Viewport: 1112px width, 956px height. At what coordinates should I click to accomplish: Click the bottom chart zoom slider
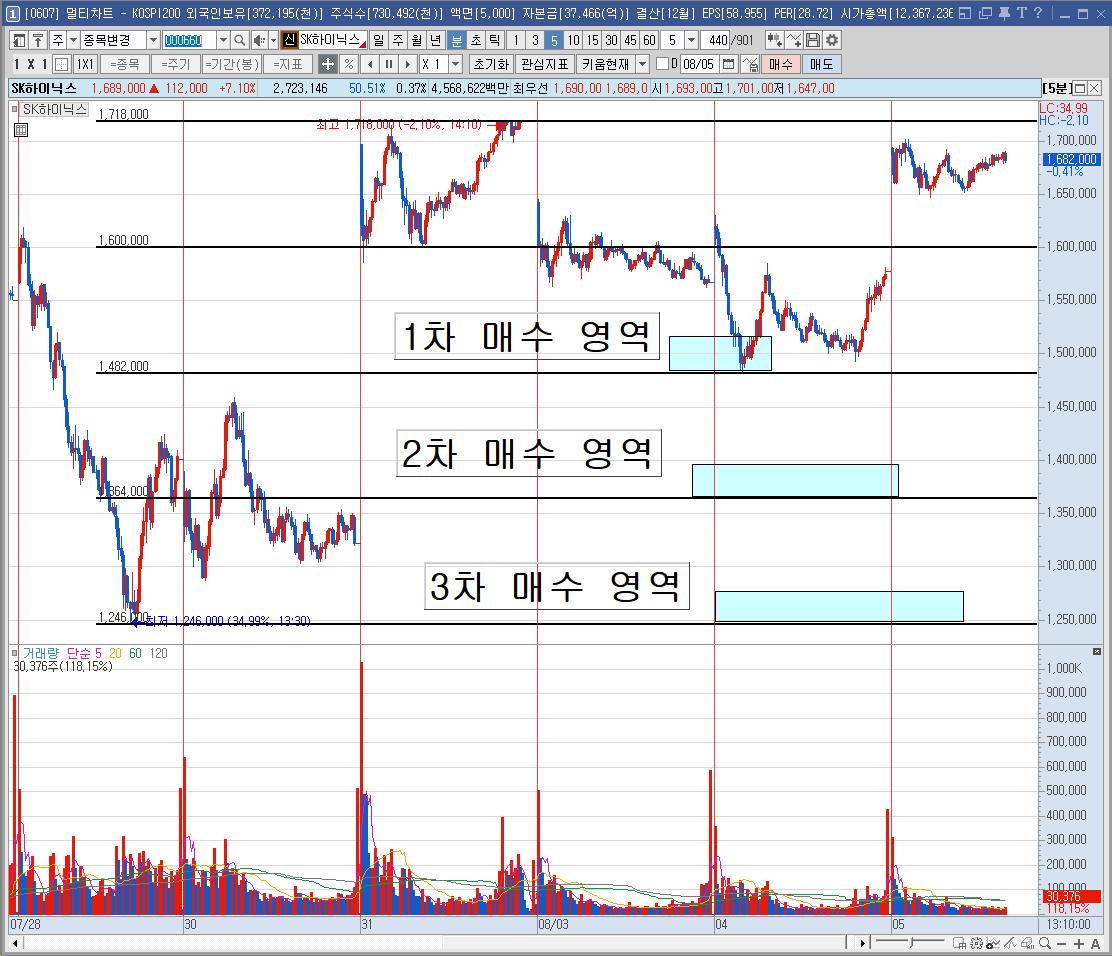point(911,943)
